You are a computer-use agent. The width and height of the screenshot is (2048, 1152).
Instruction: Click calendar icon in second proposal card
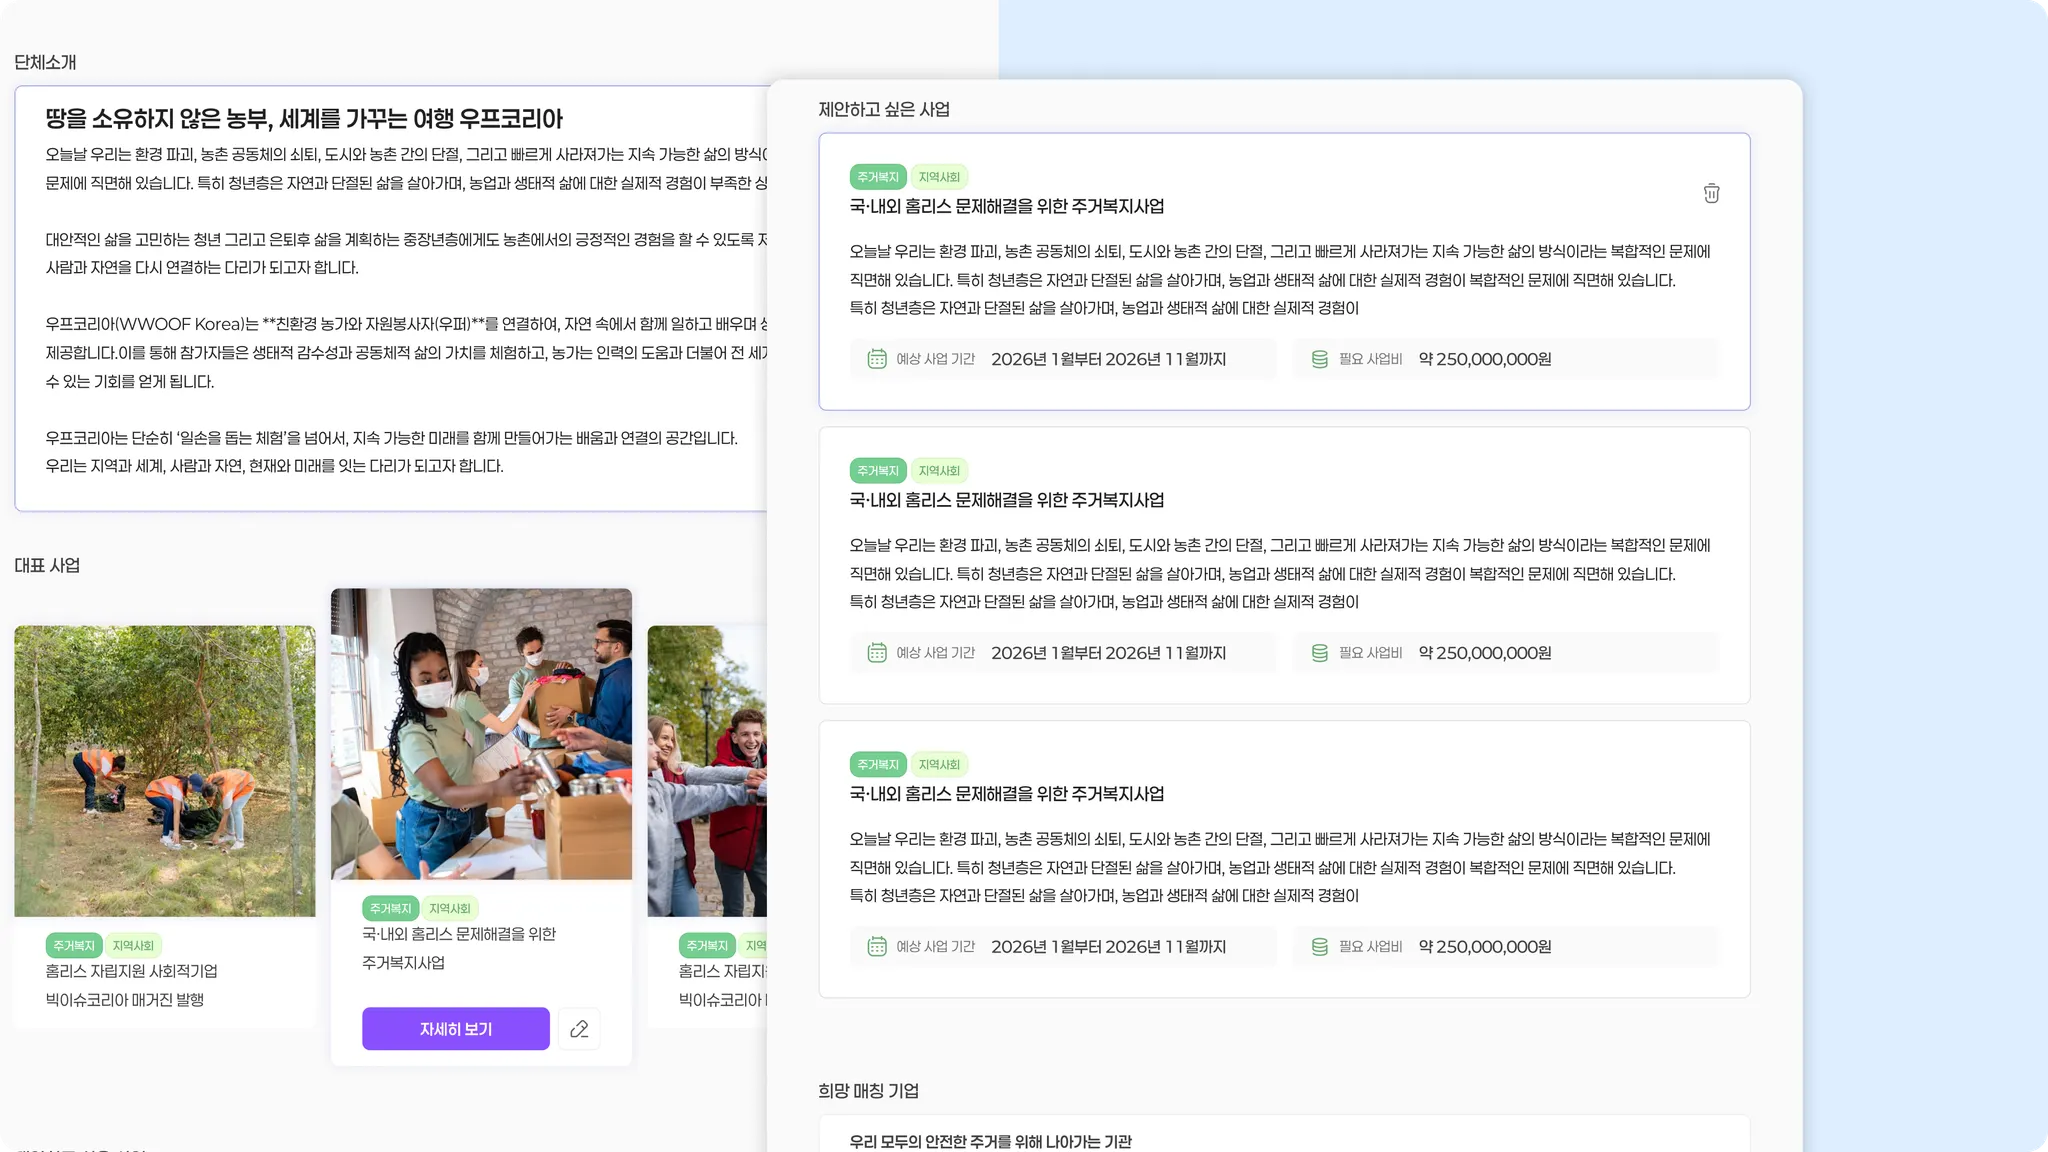tap(877, 653)
